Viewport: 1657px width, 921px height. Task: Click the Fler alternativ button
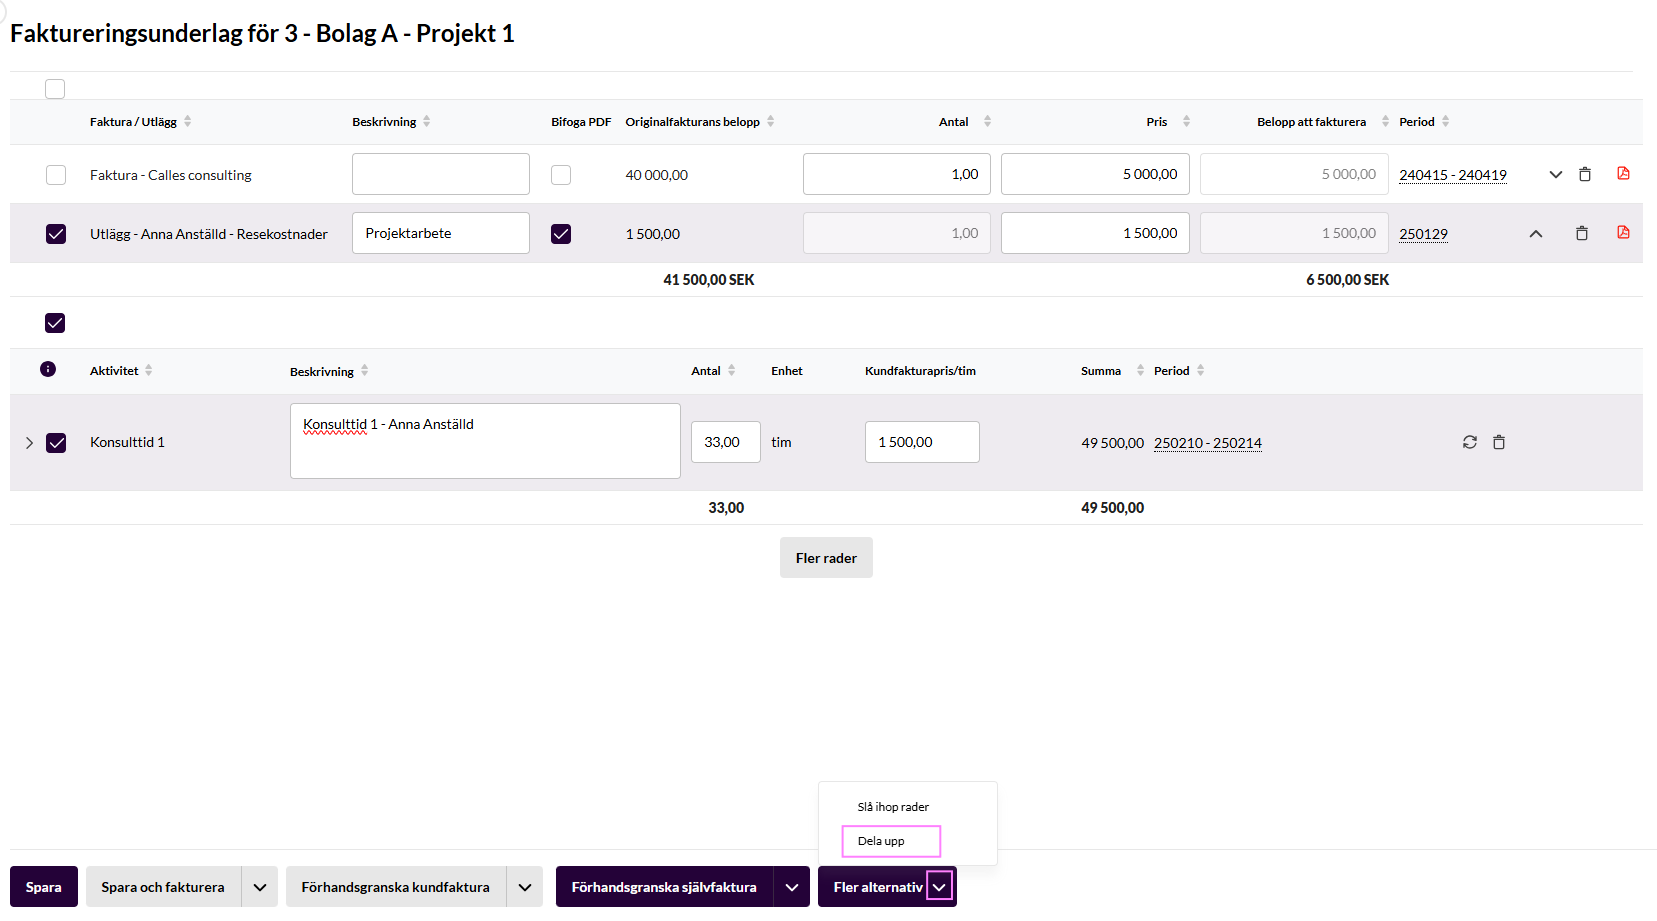[877, 887]
